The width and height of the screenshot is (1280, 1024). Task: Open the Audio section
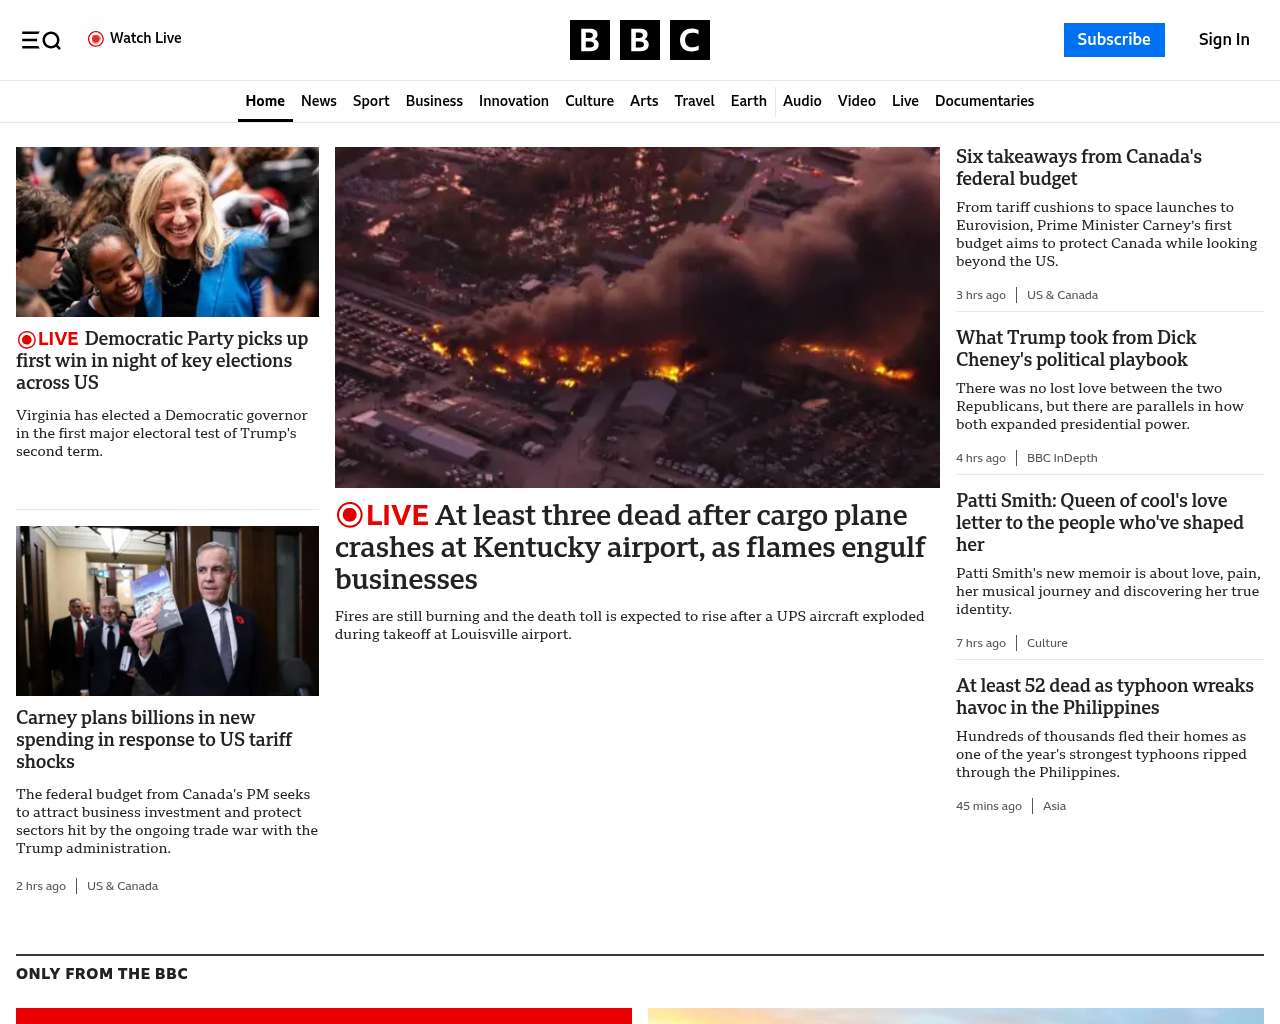[x=802, y=101]
